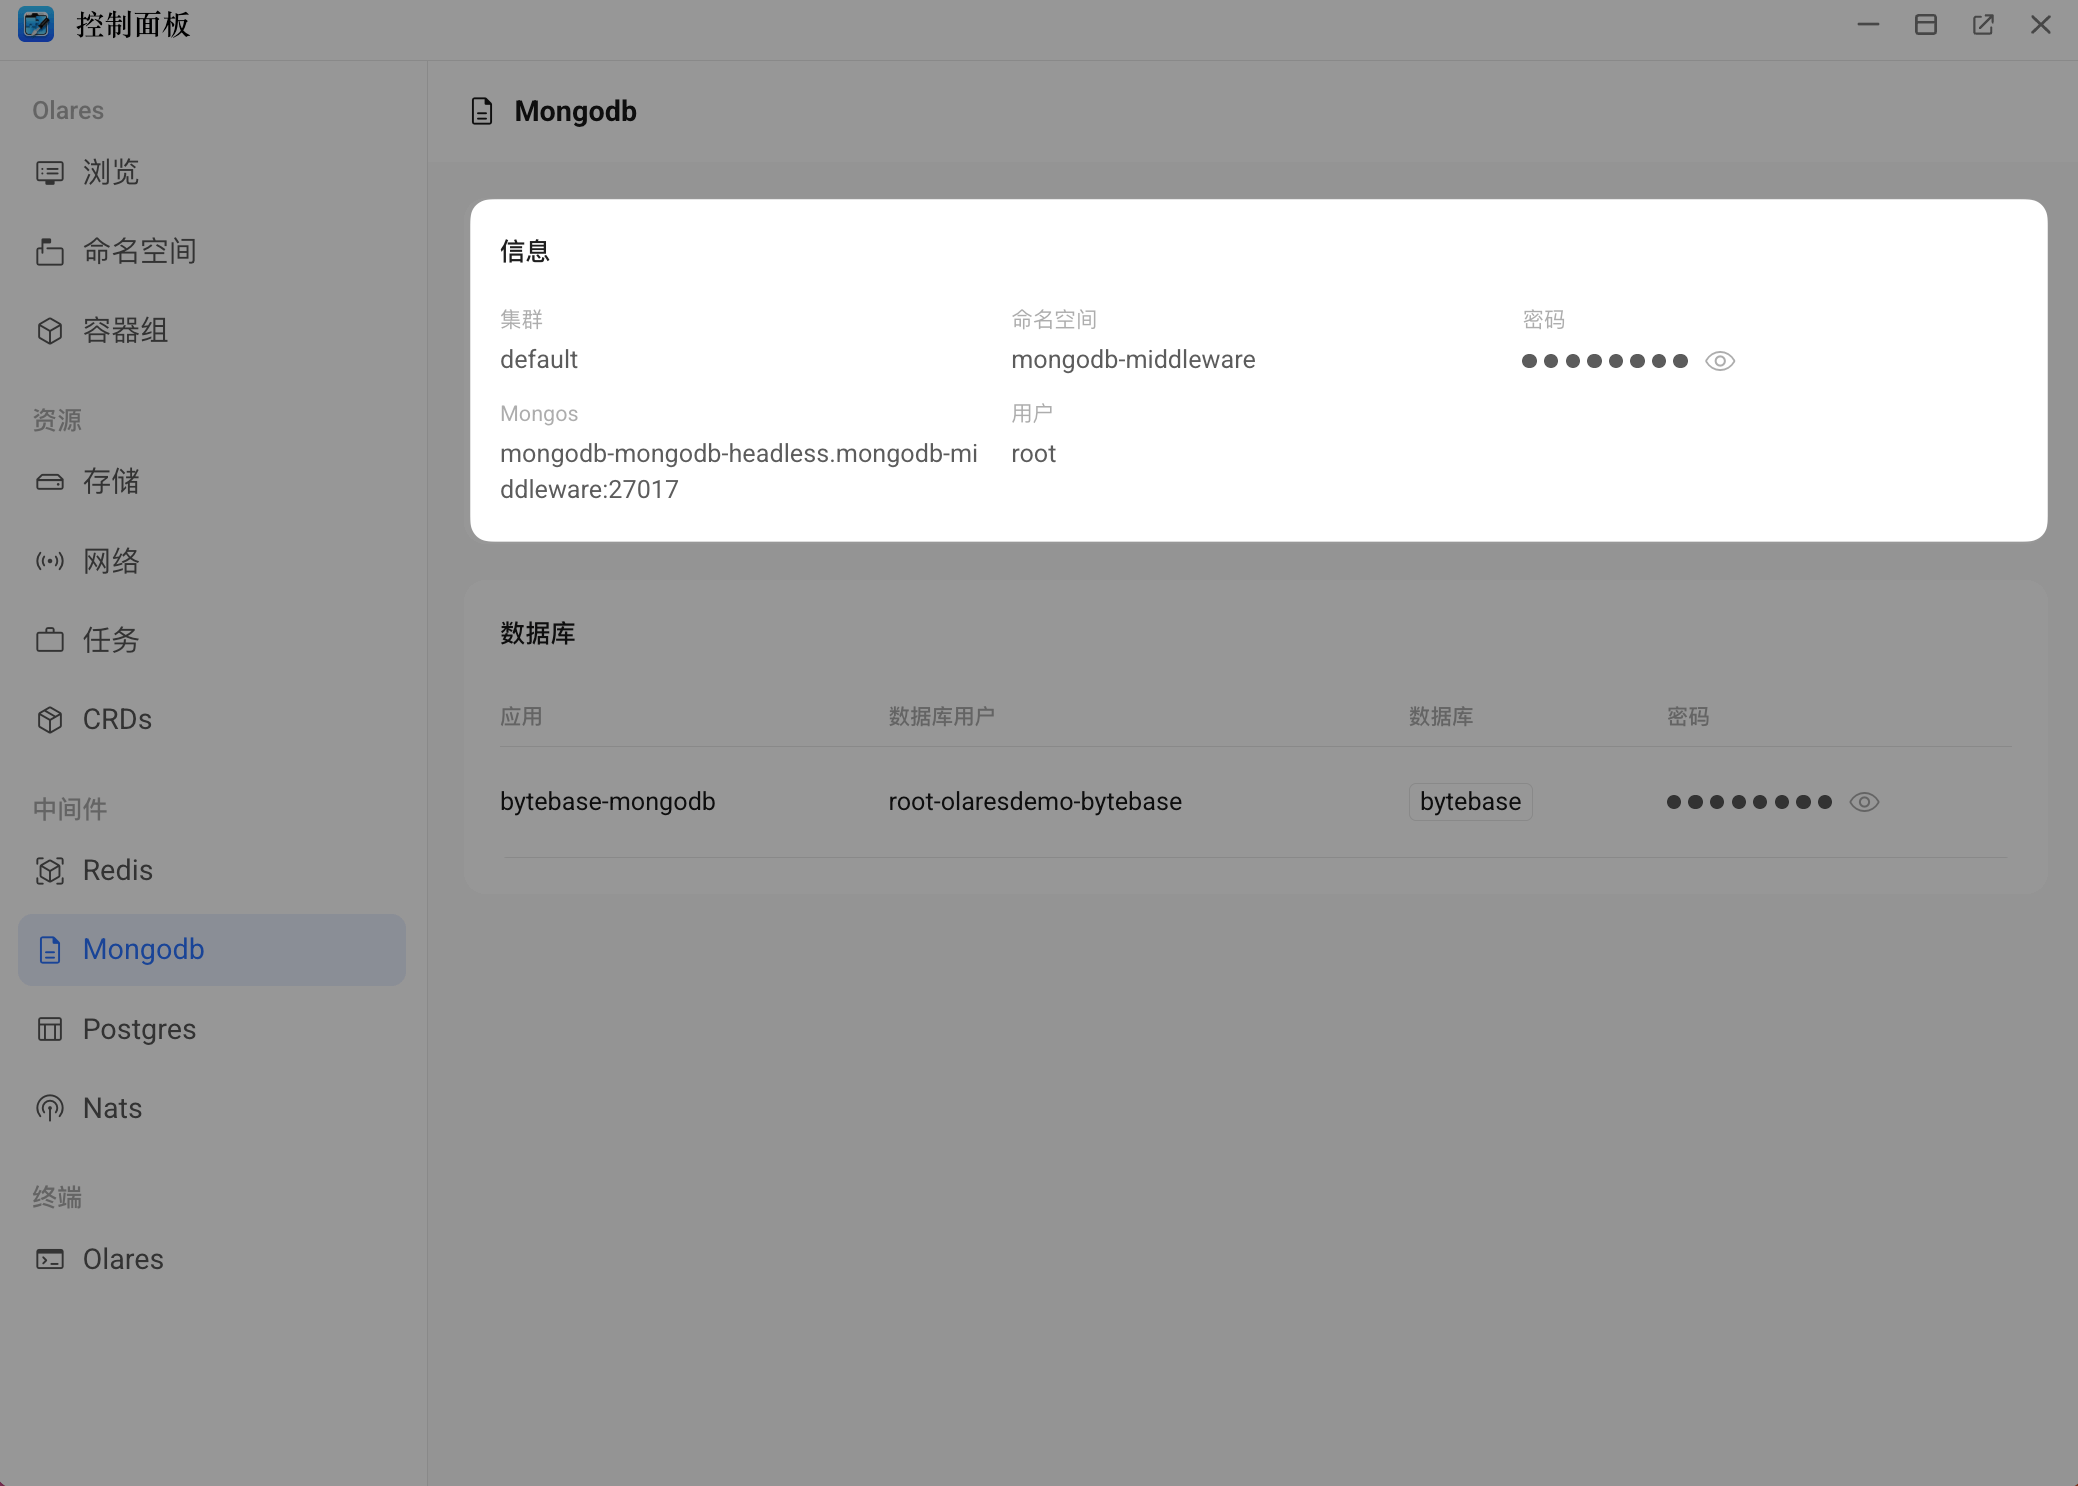This screenshot has height=1486, width=2078.
Task: Switch to the Postgres middleware section
Action: click(139, 1028)
